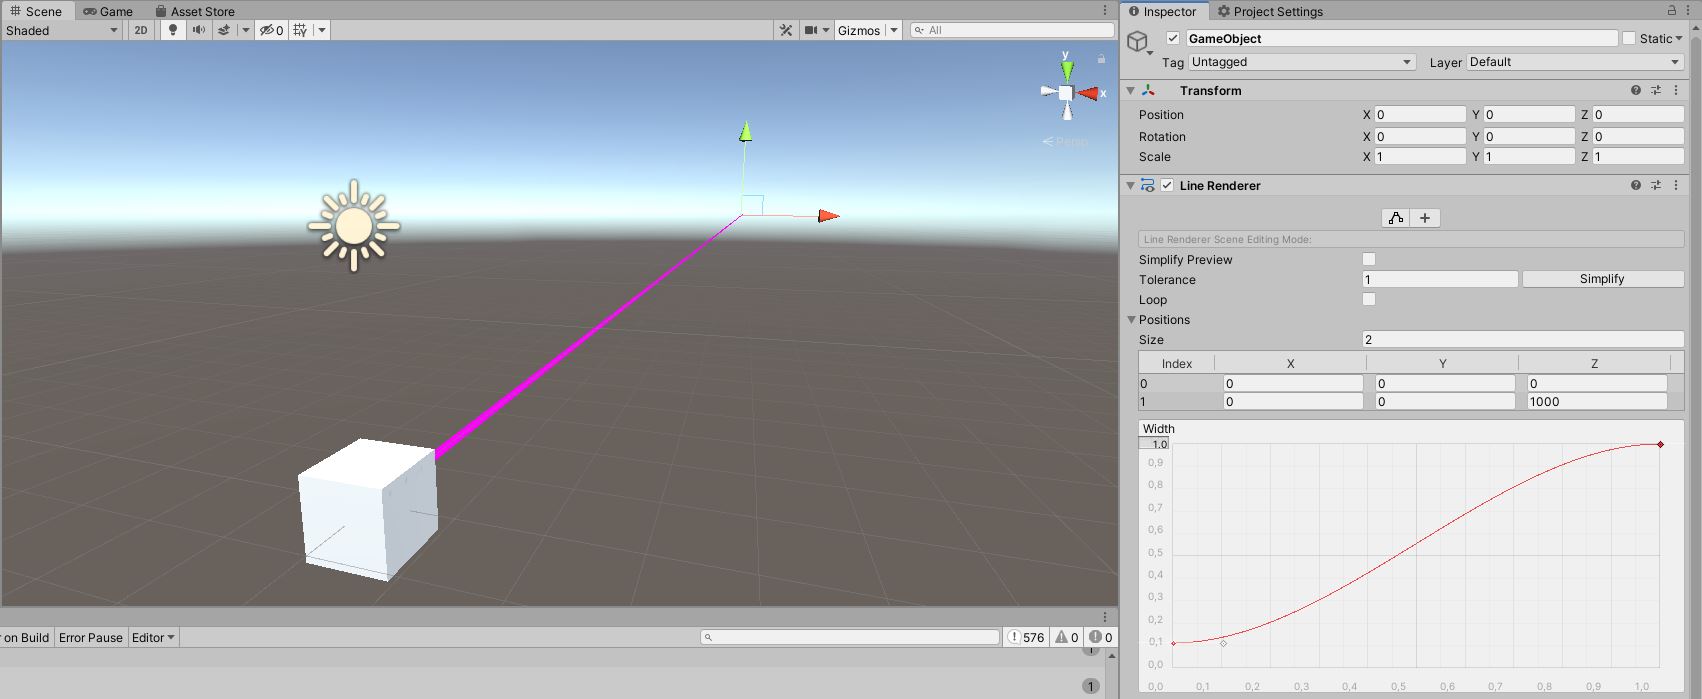
Task: Collapse the Positions foldout
Action: point(1132,320)
